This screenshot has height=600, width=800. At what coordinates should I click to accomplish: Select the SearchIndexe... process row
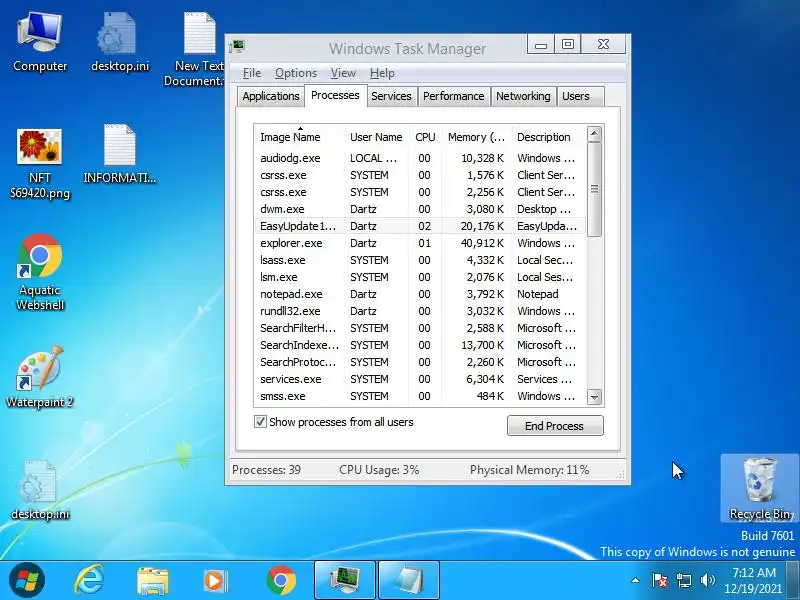tap(420, 345)
